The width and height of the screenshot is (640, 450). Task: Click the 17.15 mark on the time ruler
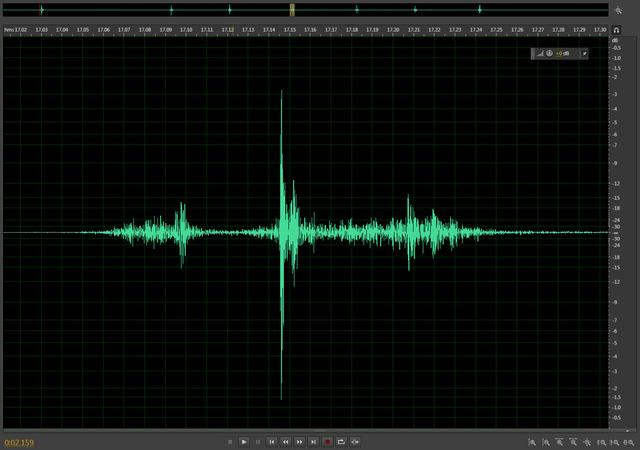click(x=290, y=30)
